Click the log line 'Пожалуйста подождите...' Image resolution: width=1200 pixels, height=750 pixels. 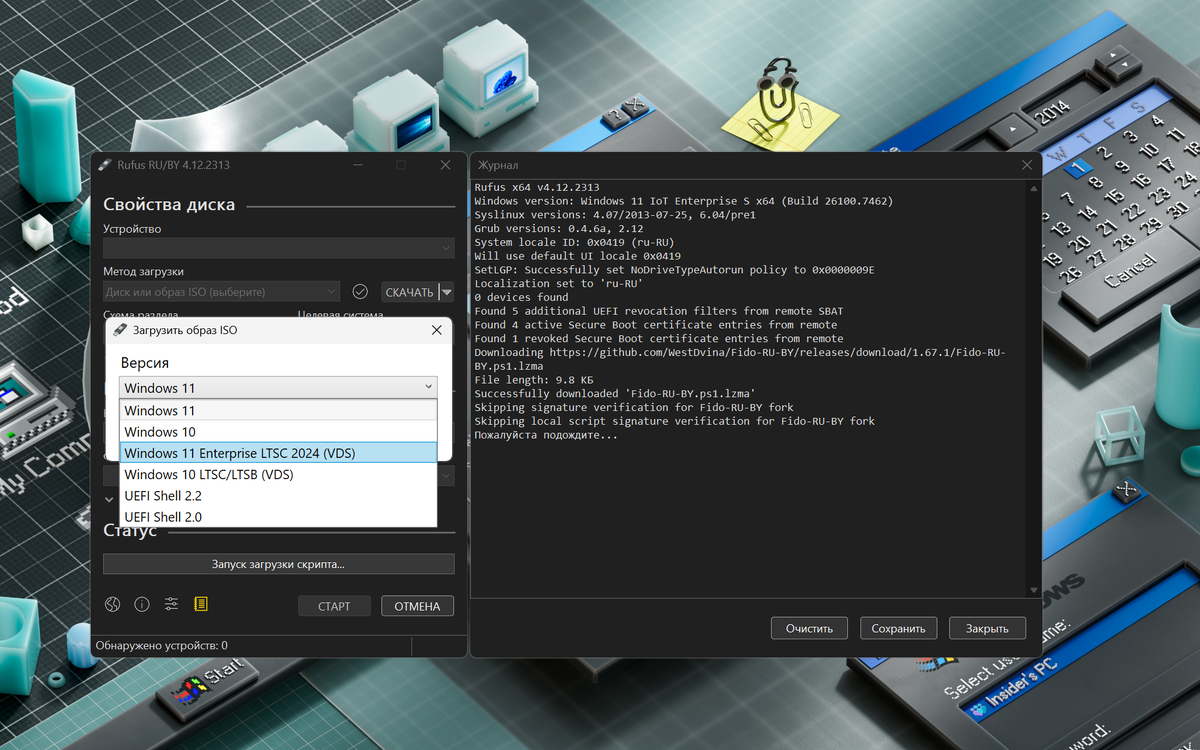[546, 435]
